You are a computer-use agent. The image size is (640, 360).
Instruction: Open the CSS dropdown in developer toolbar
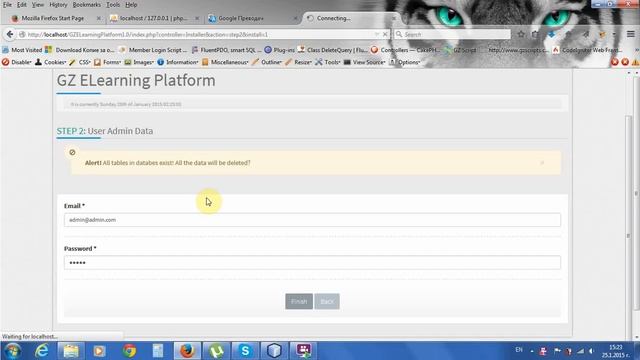click(80, 62)
